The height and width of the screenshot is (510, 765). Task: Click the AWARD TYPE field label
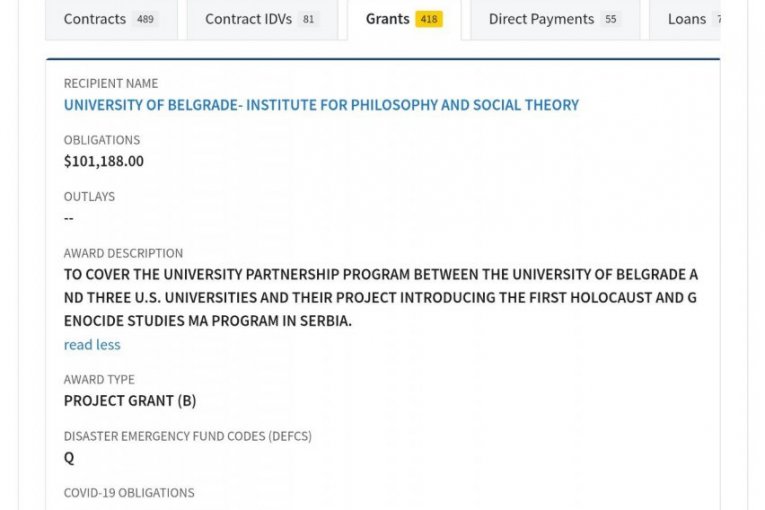click(x=99, y=380)
